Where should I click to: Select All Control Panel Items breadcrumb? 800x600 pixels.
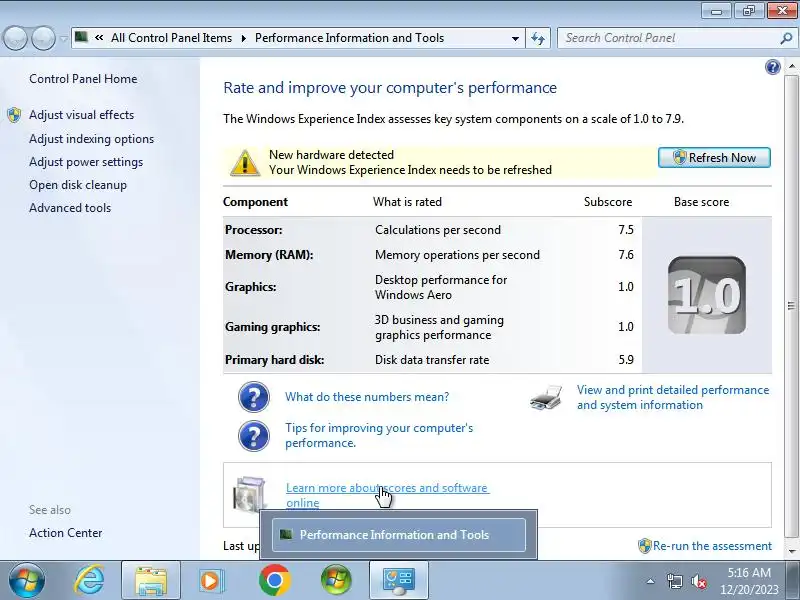171,38
